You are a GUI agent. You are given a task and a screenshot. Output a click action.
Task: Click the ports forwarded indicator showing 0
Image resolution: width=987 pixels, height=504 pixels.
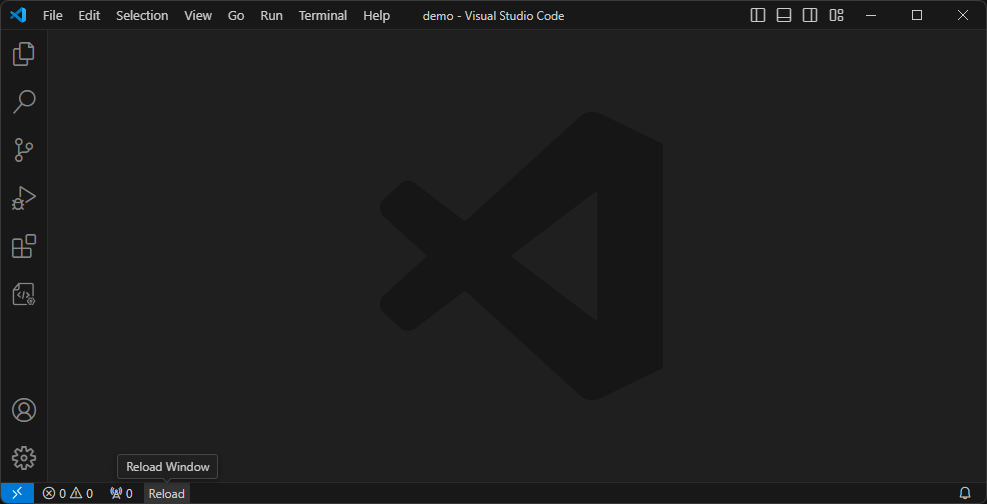coord(121,493)
